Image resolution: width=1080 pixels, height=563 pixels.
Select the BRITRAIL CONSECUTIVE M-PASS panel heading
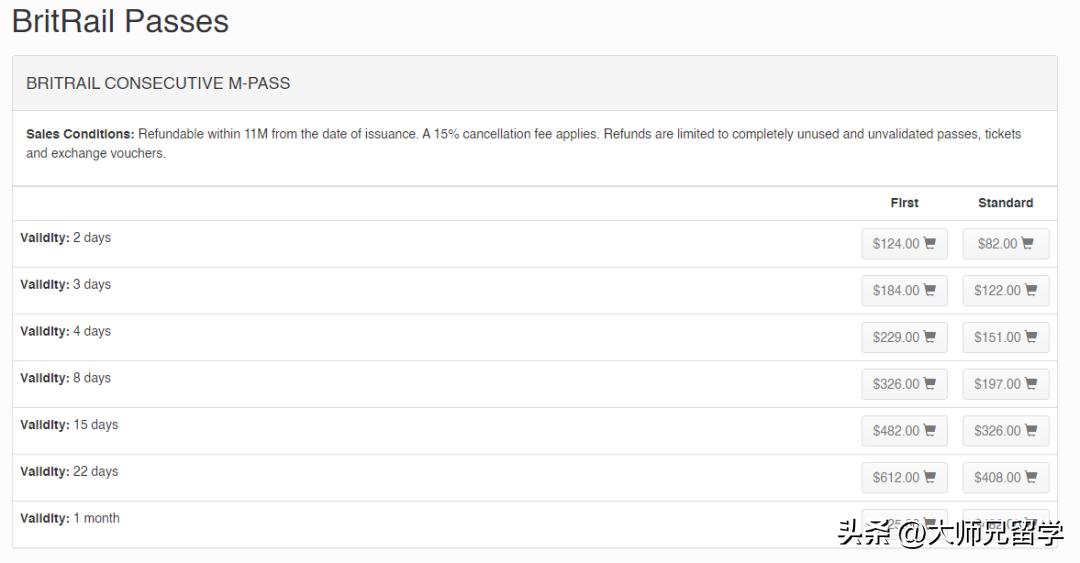coord(158,84)
